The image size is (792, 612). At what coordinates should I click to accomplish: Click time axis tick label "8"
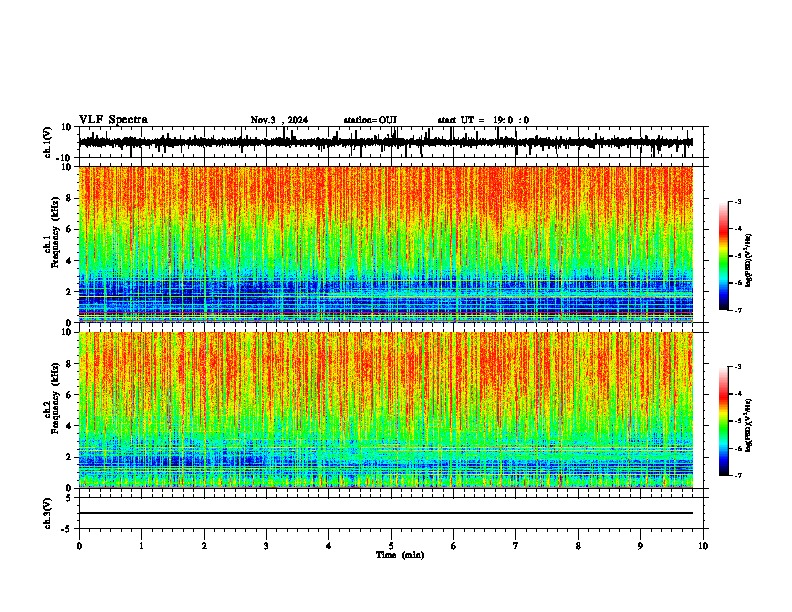(x=578, y=546)
